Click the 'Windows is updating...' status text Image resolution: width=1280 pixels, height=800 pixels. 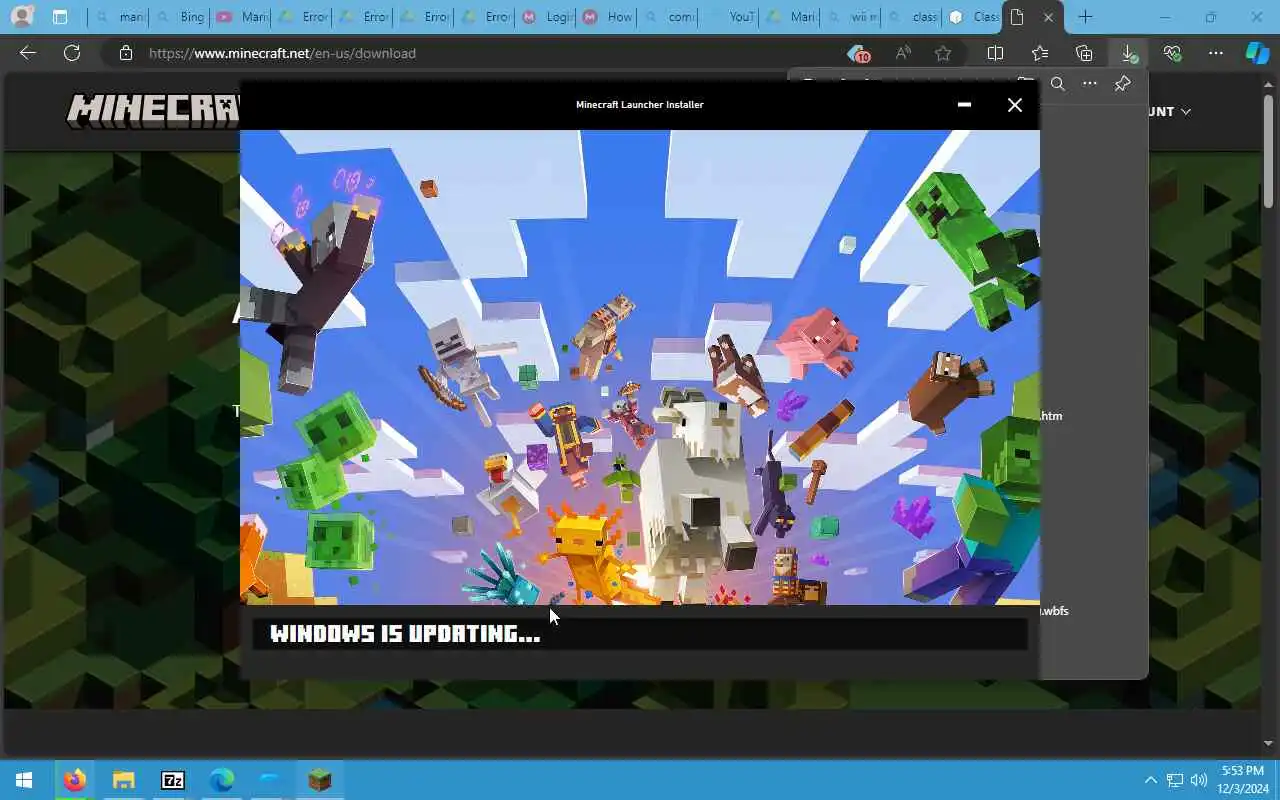405,634
